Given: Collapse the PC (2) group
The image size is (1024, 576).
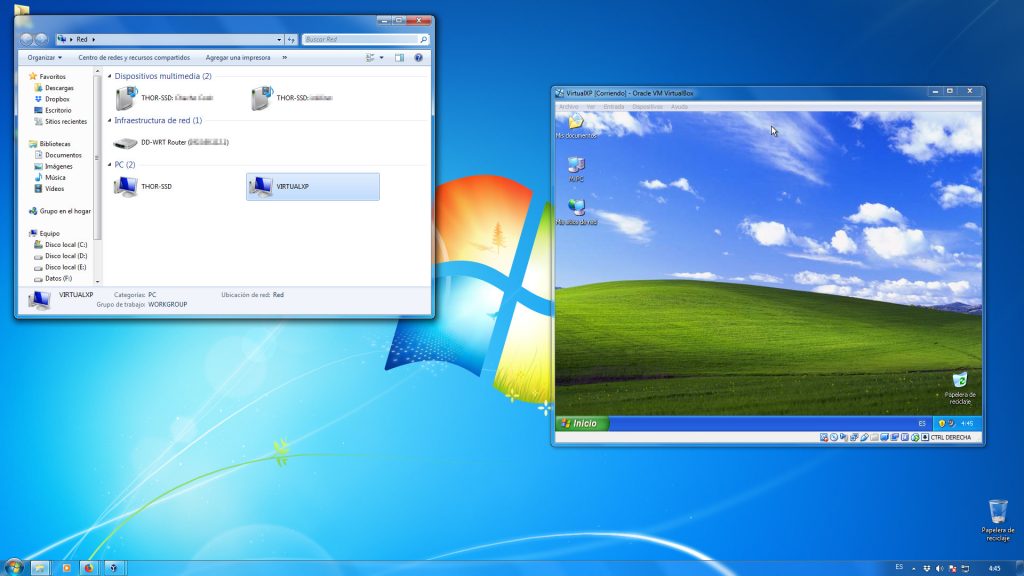Looking at the screenshot, I should [110, 165].
